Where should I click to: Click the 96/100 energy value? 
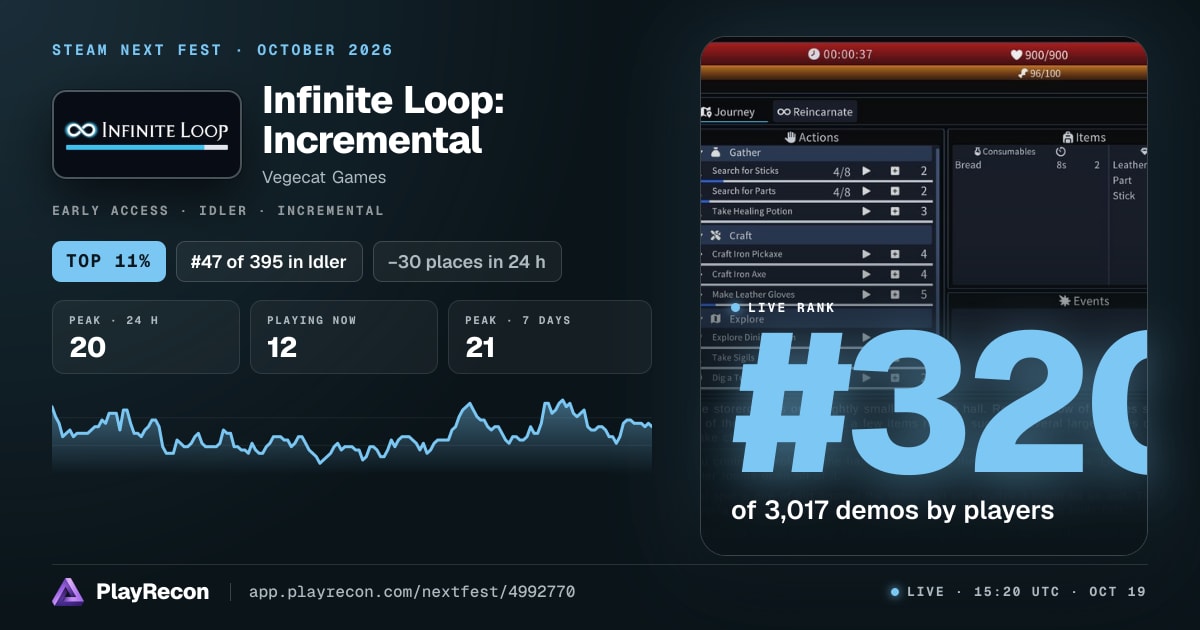1045,73
